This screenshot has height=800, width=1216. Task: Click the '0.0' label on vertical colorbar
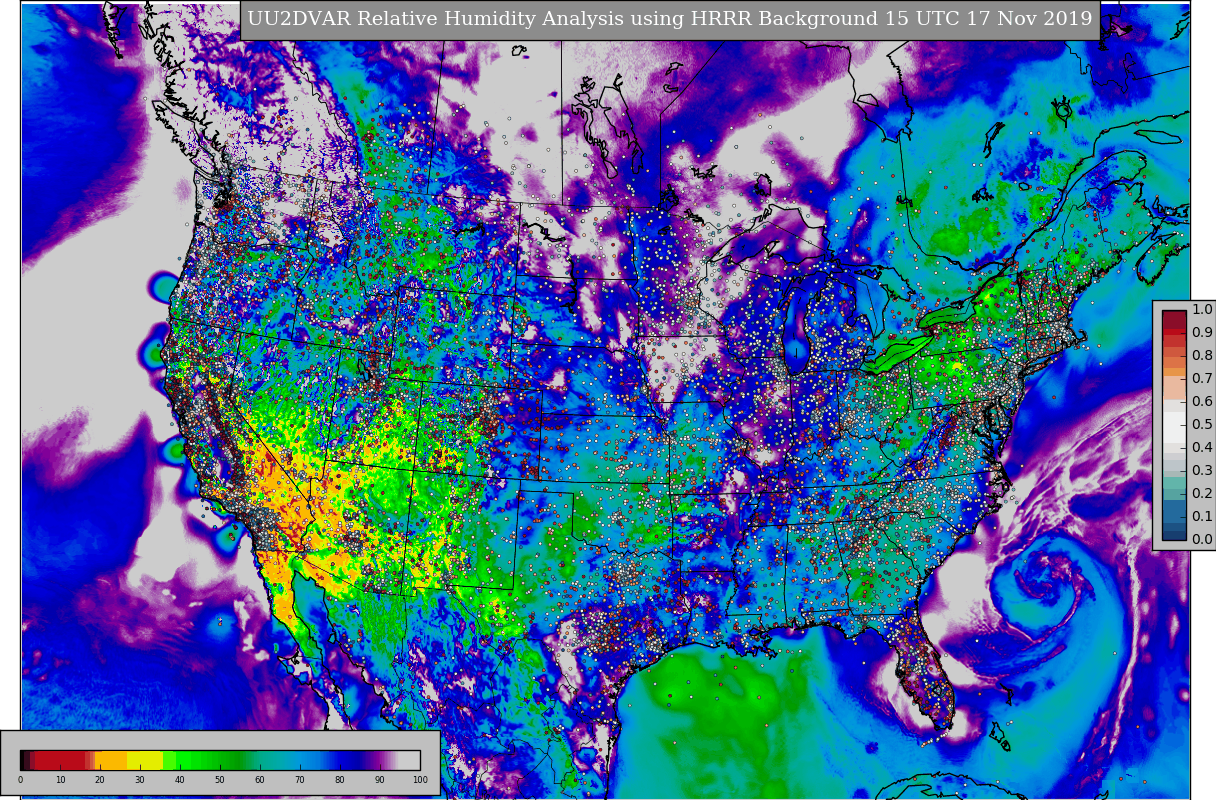tap(1202, 539)
